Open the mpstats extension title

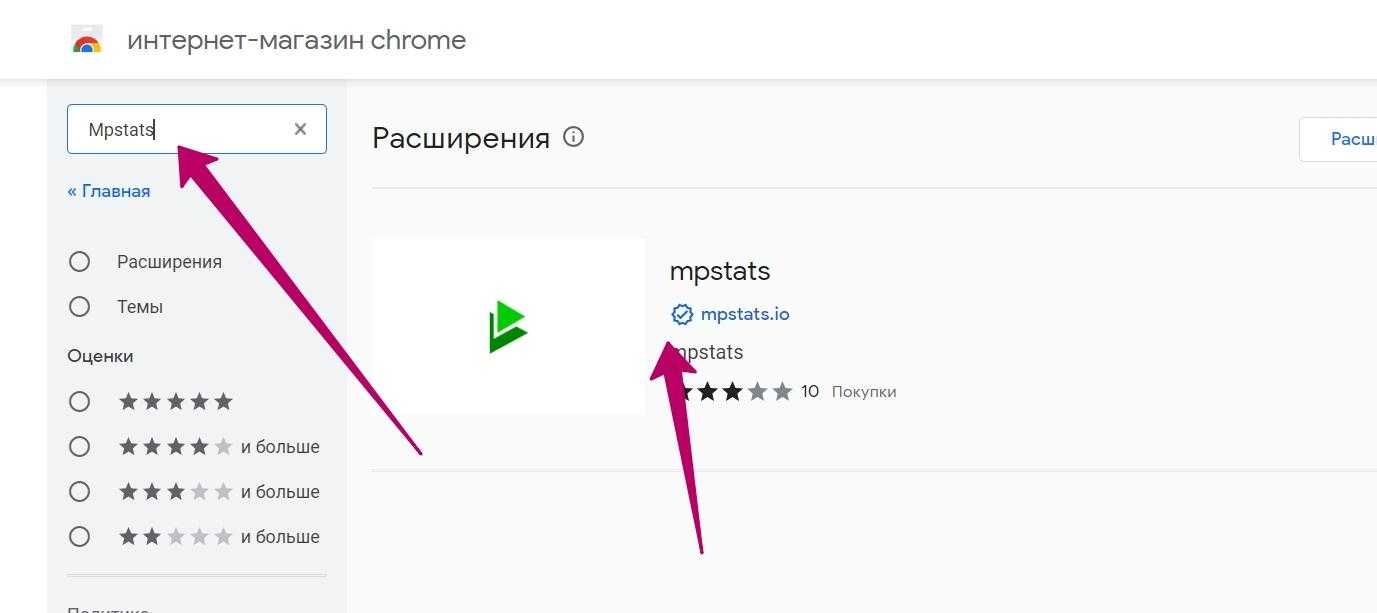coord(720,271)
